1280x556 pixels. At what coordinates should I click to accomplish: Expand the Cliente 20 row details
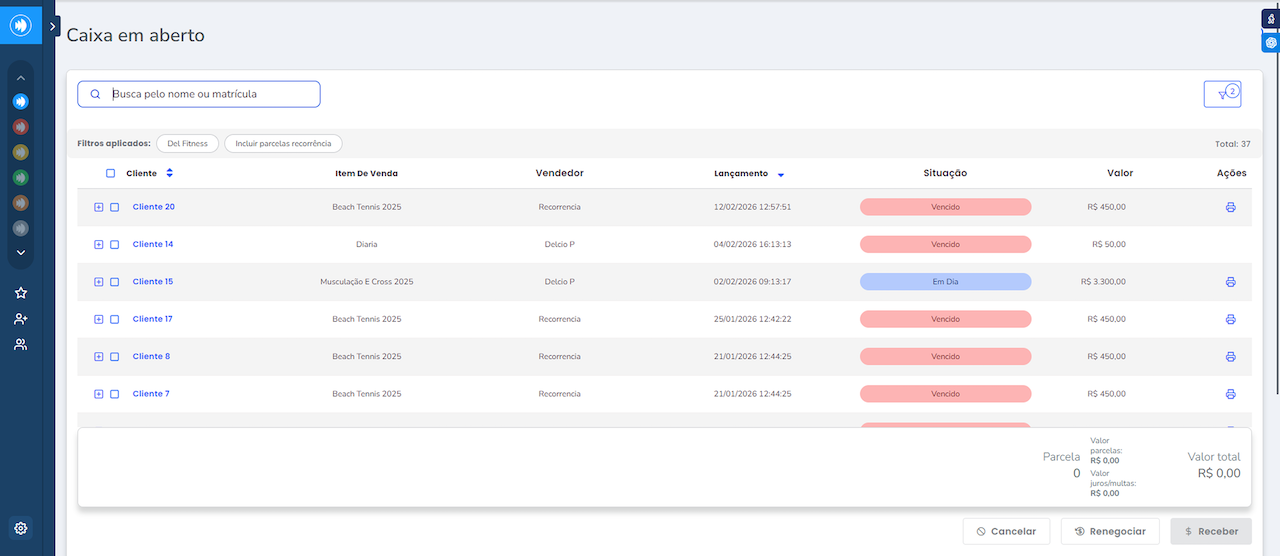(x=98, y=207)
